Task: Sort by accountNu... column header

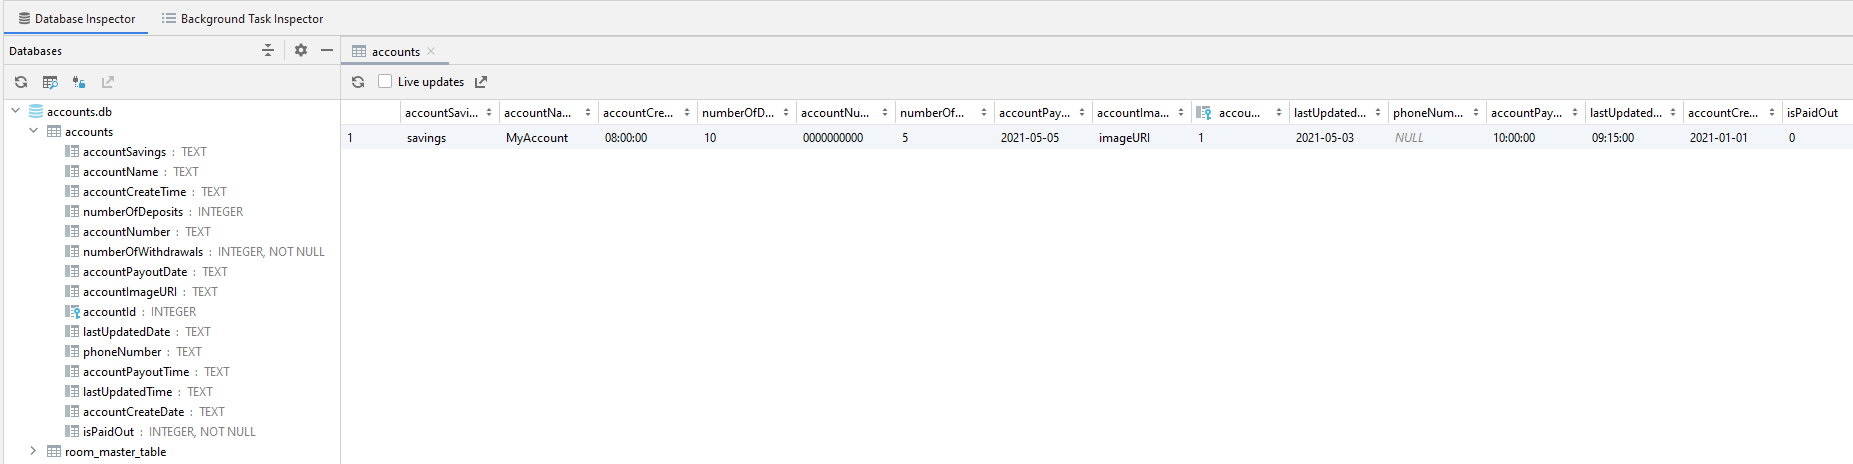Action: tap(845, 113)
